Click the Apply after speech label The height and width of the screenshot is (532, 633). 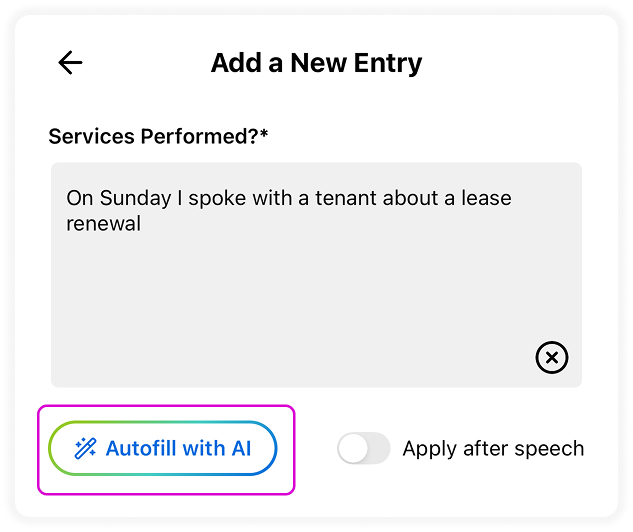point(493,448)
